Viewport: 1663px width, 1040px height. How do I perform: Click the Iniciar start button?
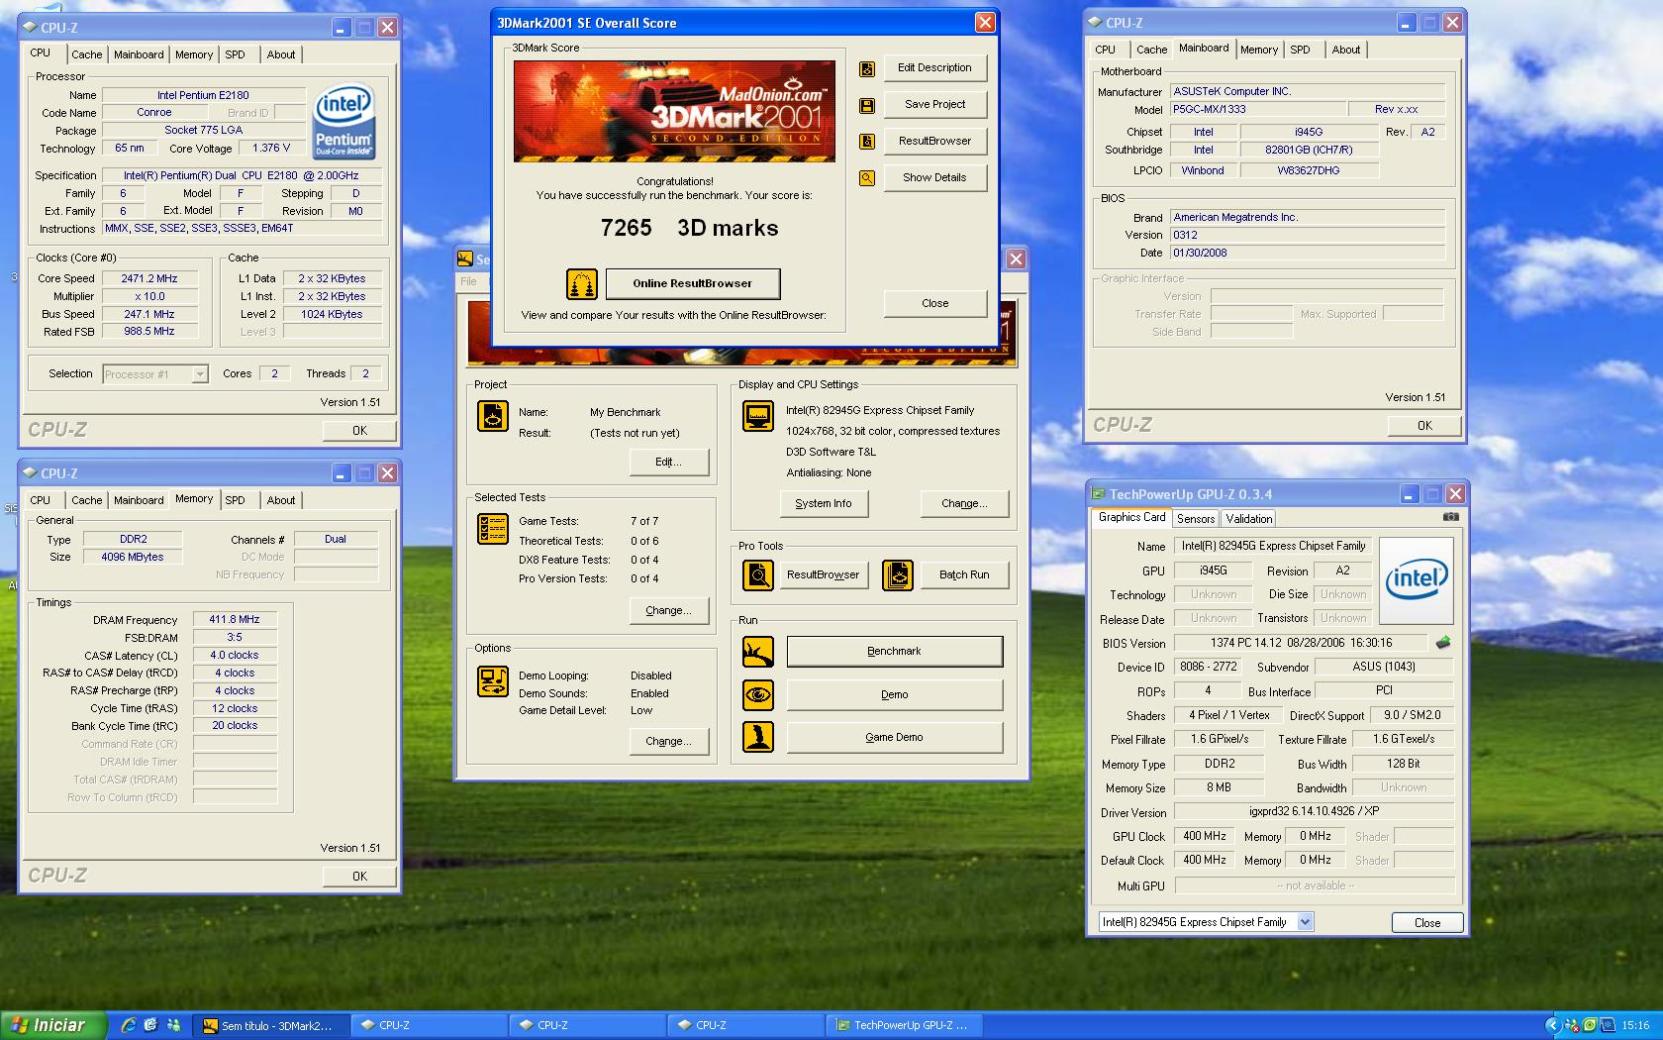pyautogui.click(x=52, y=1025)
